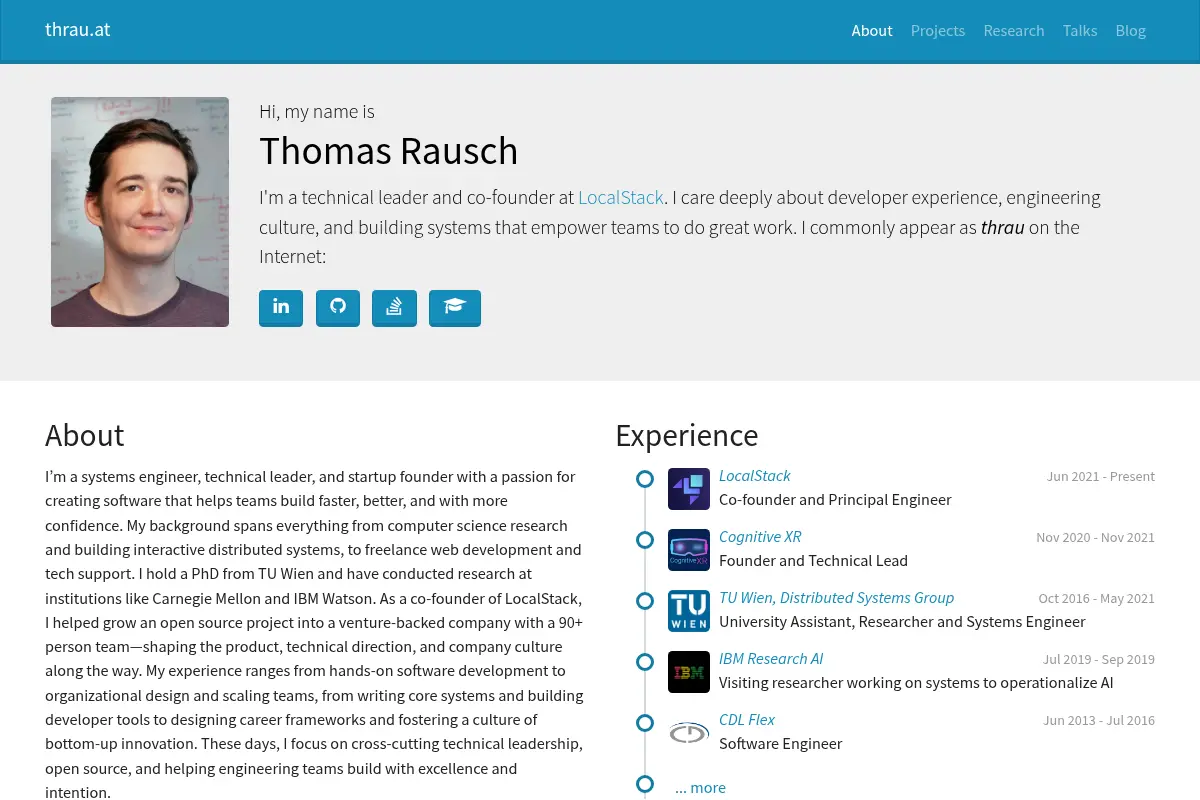Open the LocalStack experience entry link

(755, 476)
